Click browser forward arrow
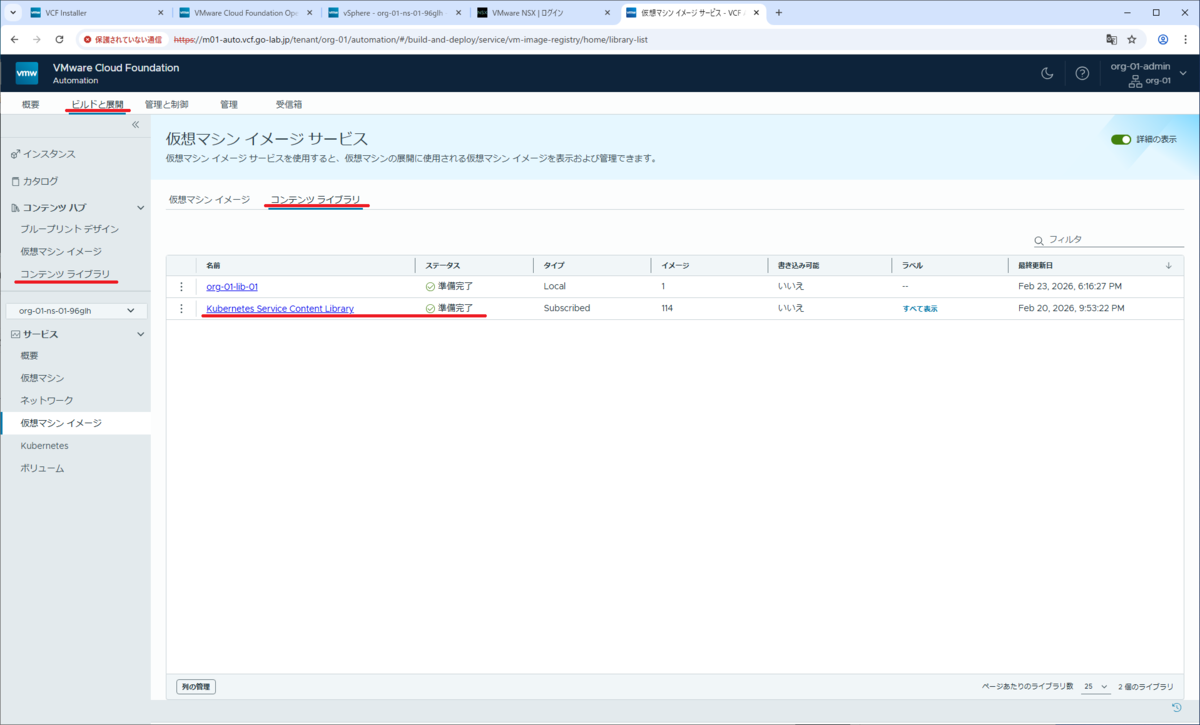The width and height of the screenshot is (1200, 725). [37, 40]
